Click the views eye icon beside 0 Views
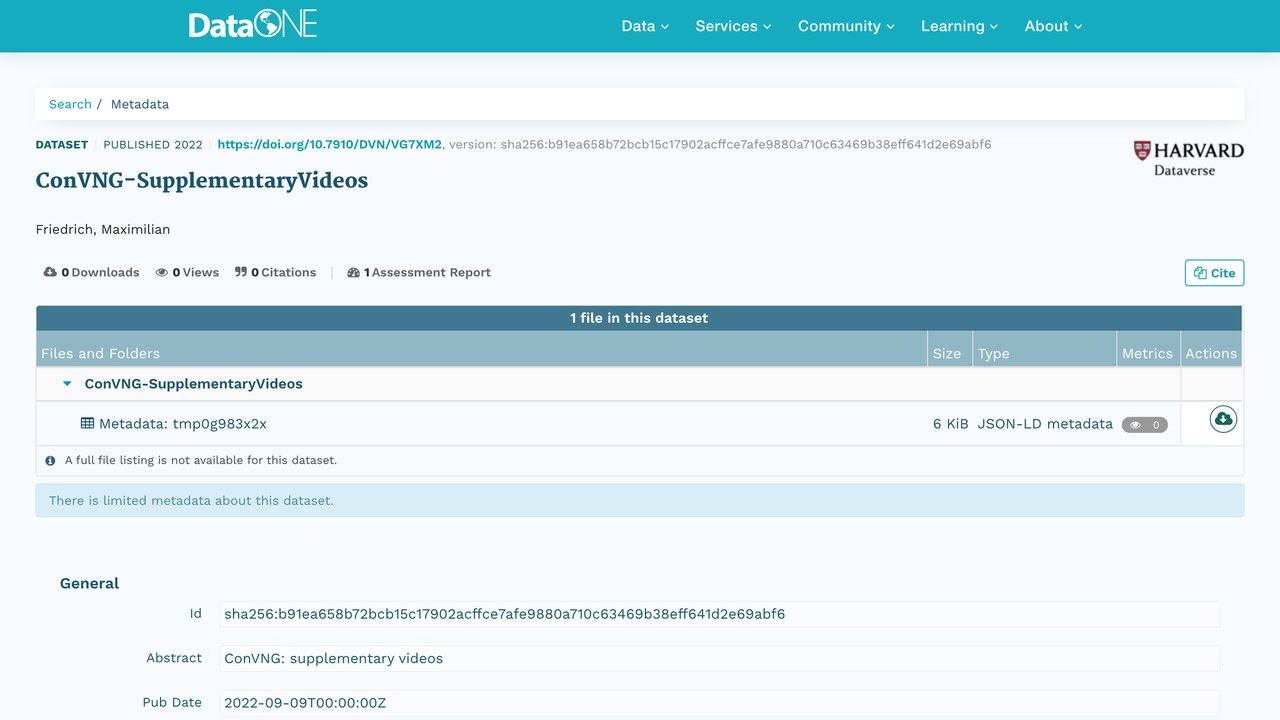Screen dimensions: 1280x720 (161, 272)
